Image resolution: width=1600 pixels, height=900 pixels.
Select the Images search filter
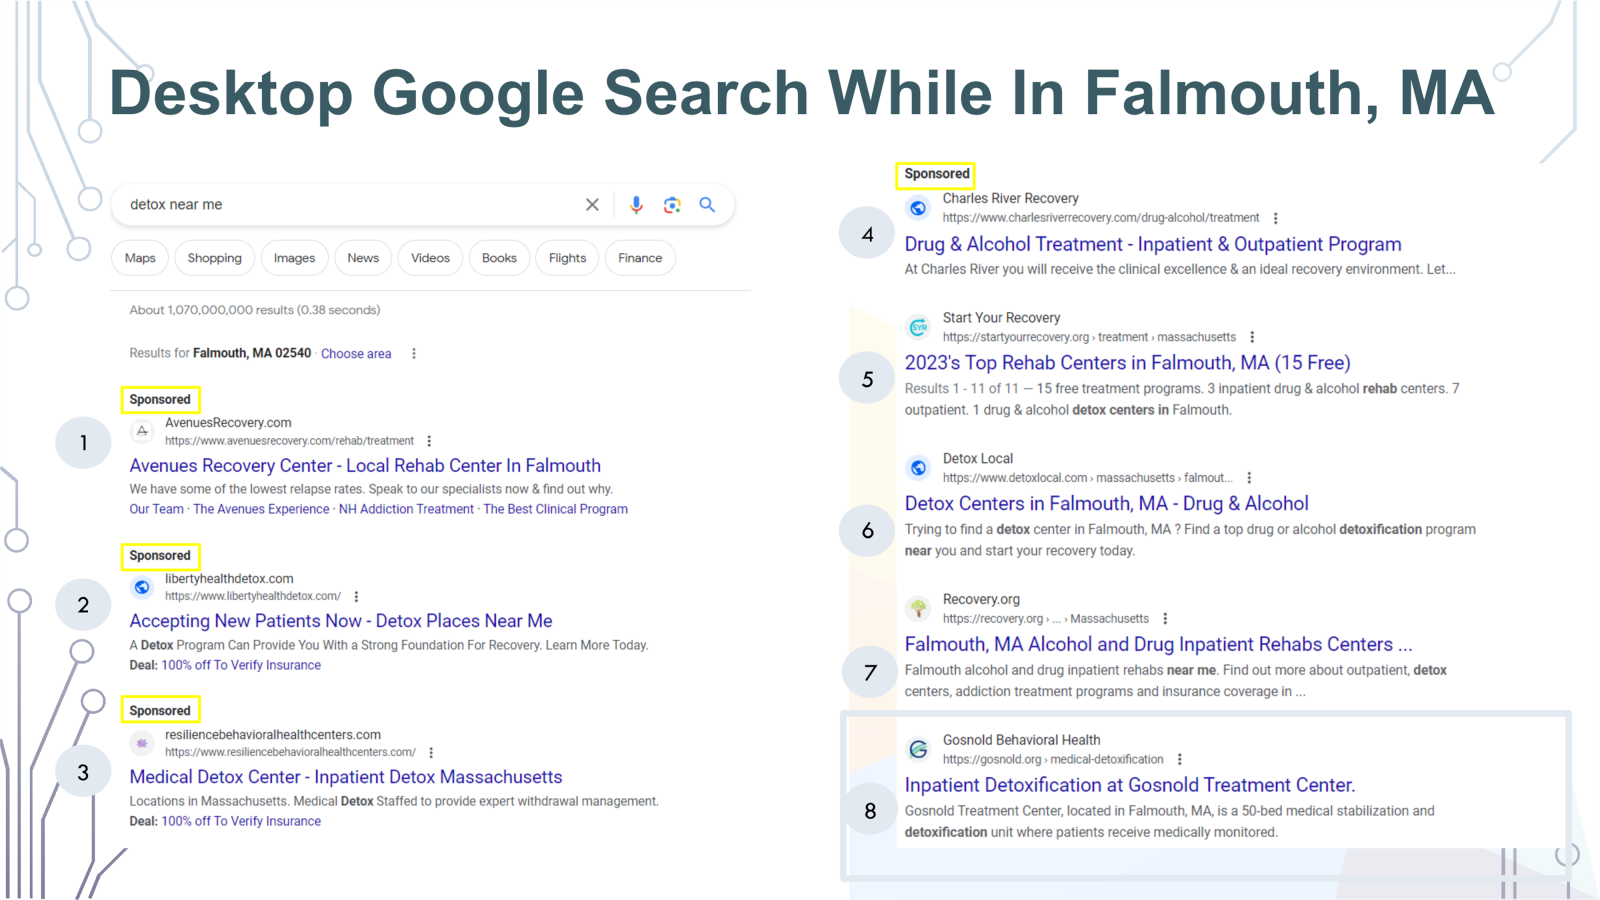[294, 258]
